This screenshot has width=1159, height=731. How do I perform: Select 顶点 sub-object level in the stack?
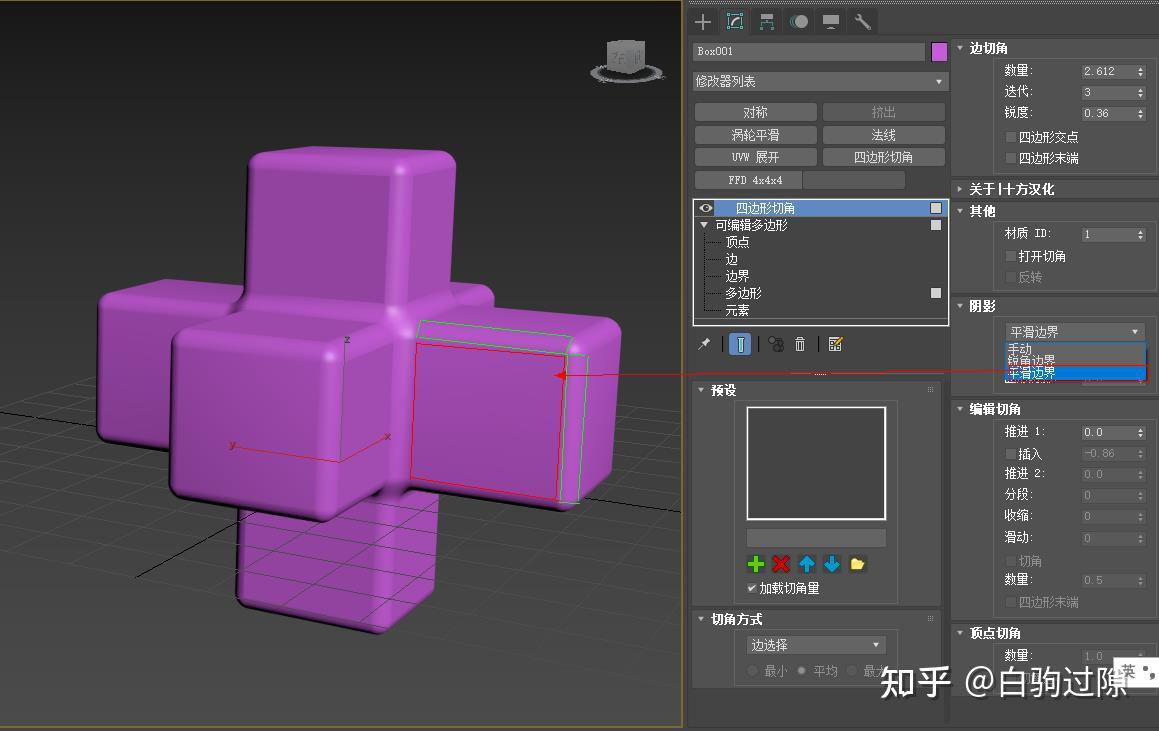click(x=737, y=241)
